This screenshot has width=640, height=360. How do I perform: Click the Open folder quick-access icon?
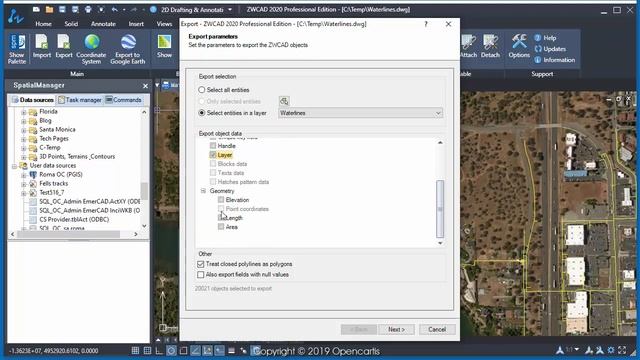[49, 9]
